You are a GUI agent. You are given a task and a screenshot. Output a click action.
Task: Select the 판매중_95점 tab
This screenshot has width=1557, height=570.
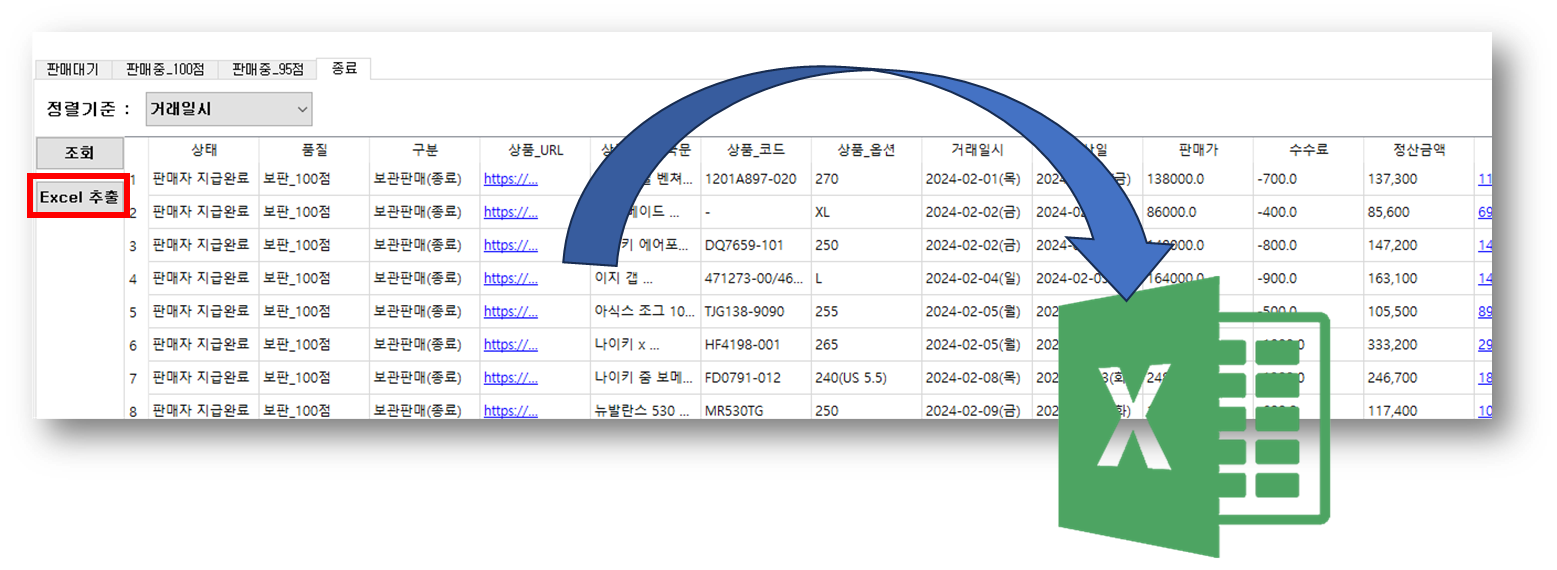click(267, 69)
